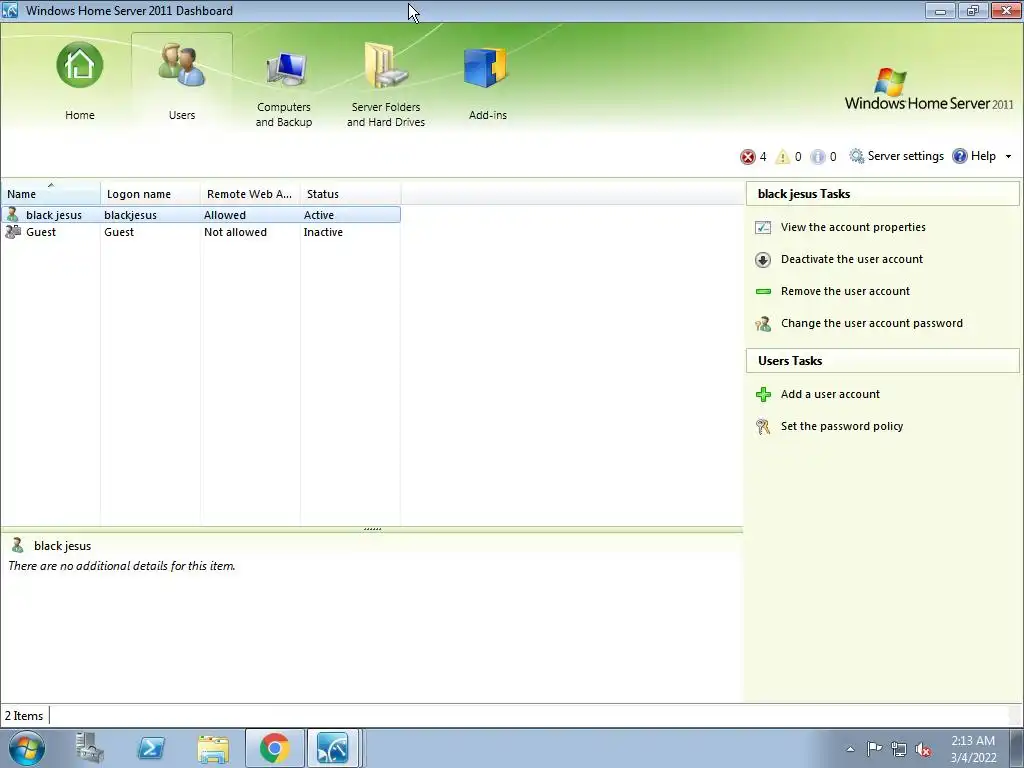The image size is (1024, 768).
Task: Click the Inactive status cell
Action: click(x=323, y=232)
